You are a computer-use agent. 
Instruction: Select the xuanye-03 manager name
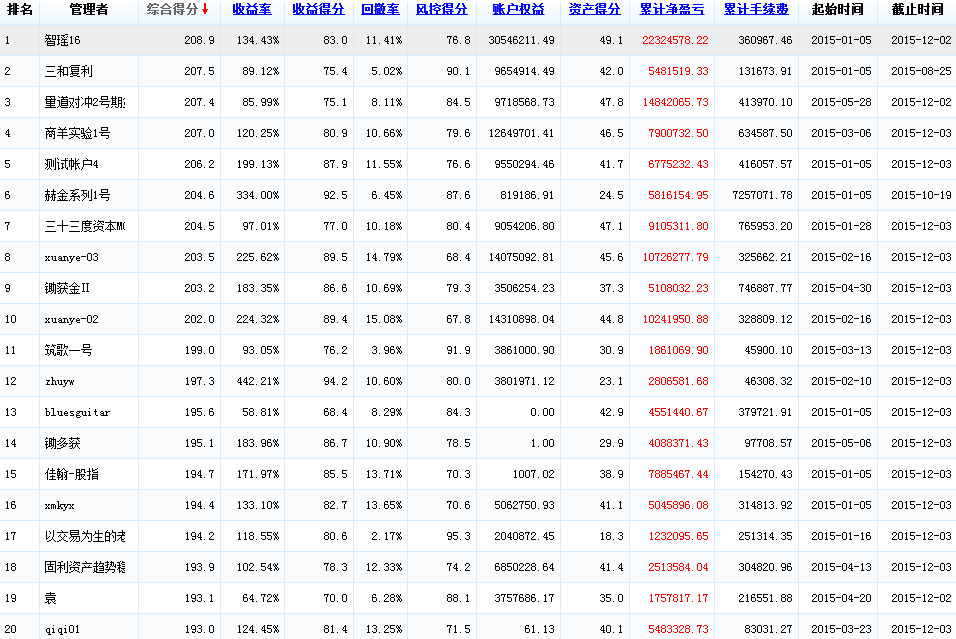pos(71,257)
